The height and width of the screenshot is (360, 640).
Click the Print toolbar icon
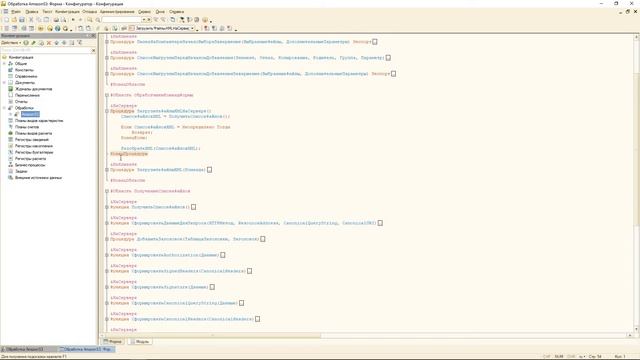tap(56, 20)
